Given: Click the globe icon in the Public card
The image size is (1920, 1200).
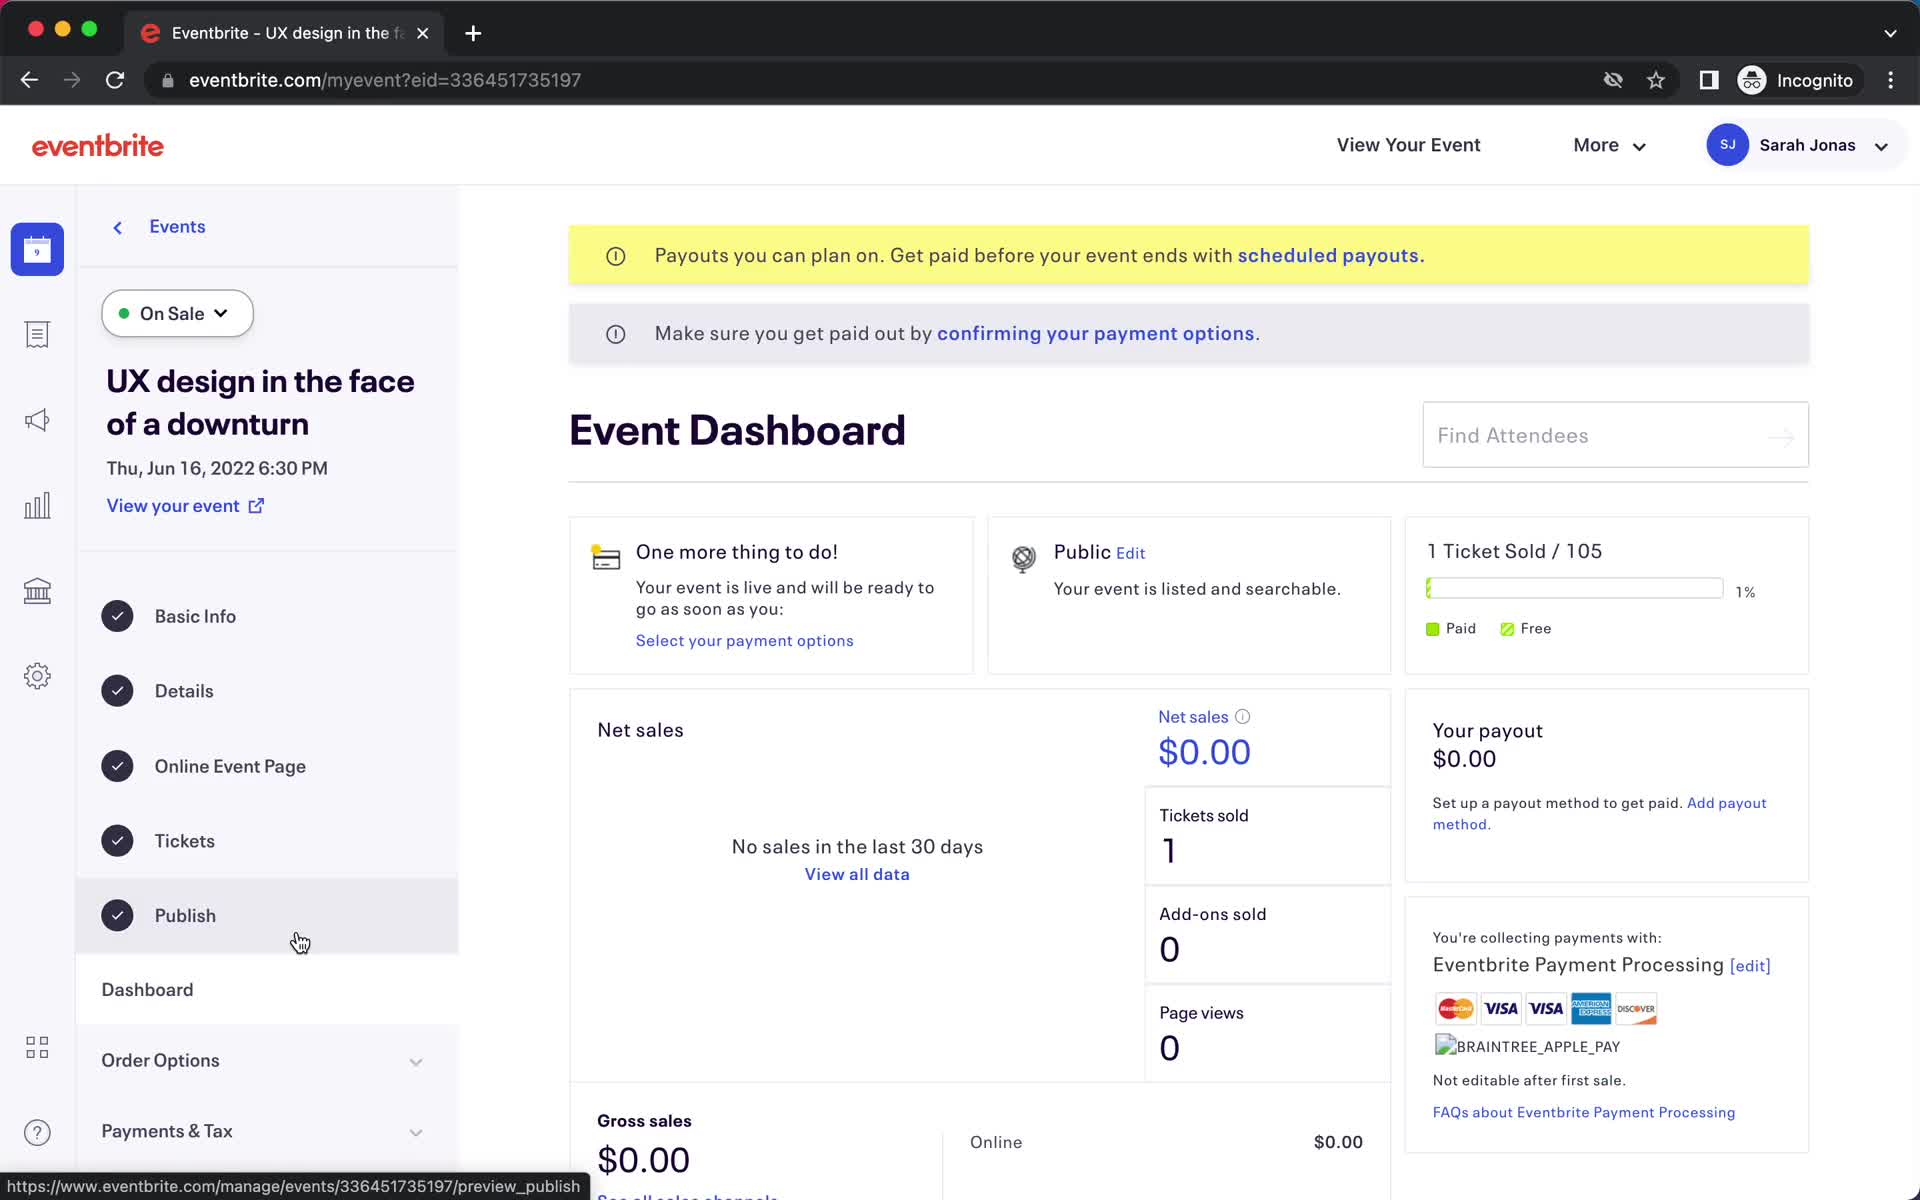Looking at the screenshot, I should tap(1023, 559).
